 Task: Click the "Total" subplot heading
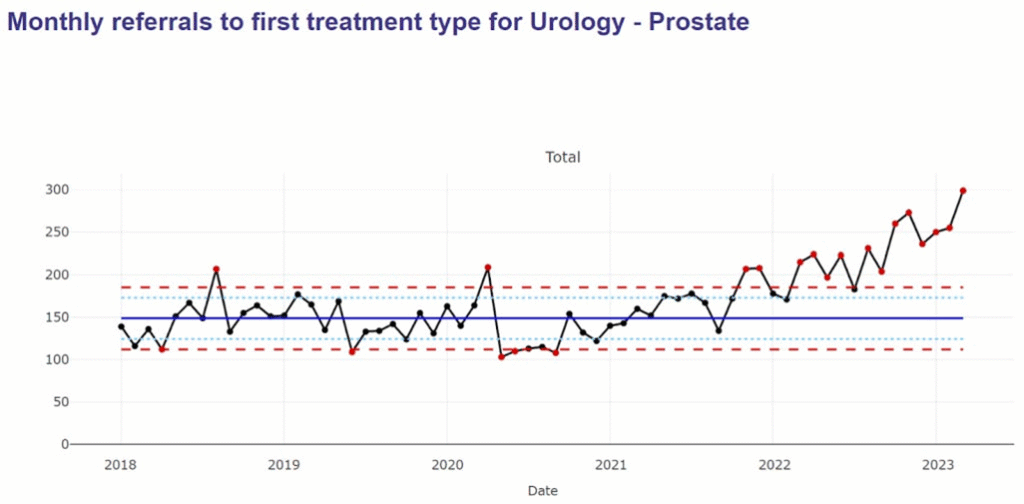[562, 157]
